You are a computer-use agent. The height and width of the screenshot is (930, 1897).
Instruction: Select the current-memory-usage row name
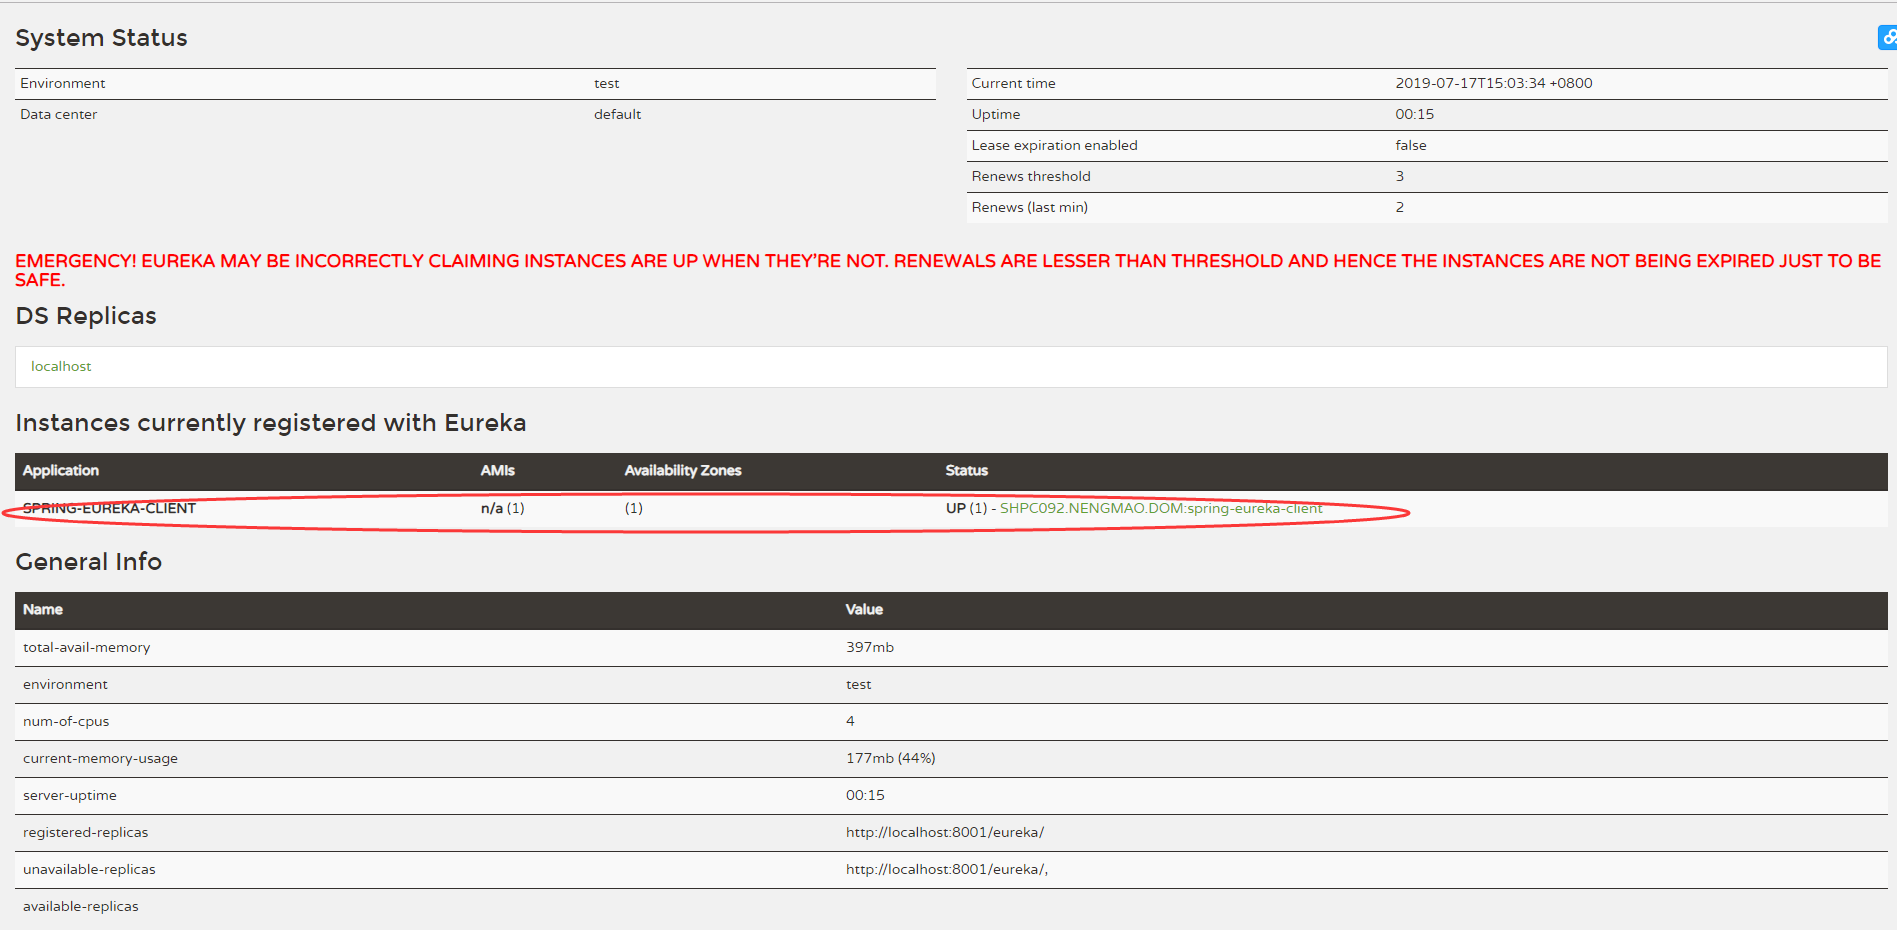coord(100,758)
